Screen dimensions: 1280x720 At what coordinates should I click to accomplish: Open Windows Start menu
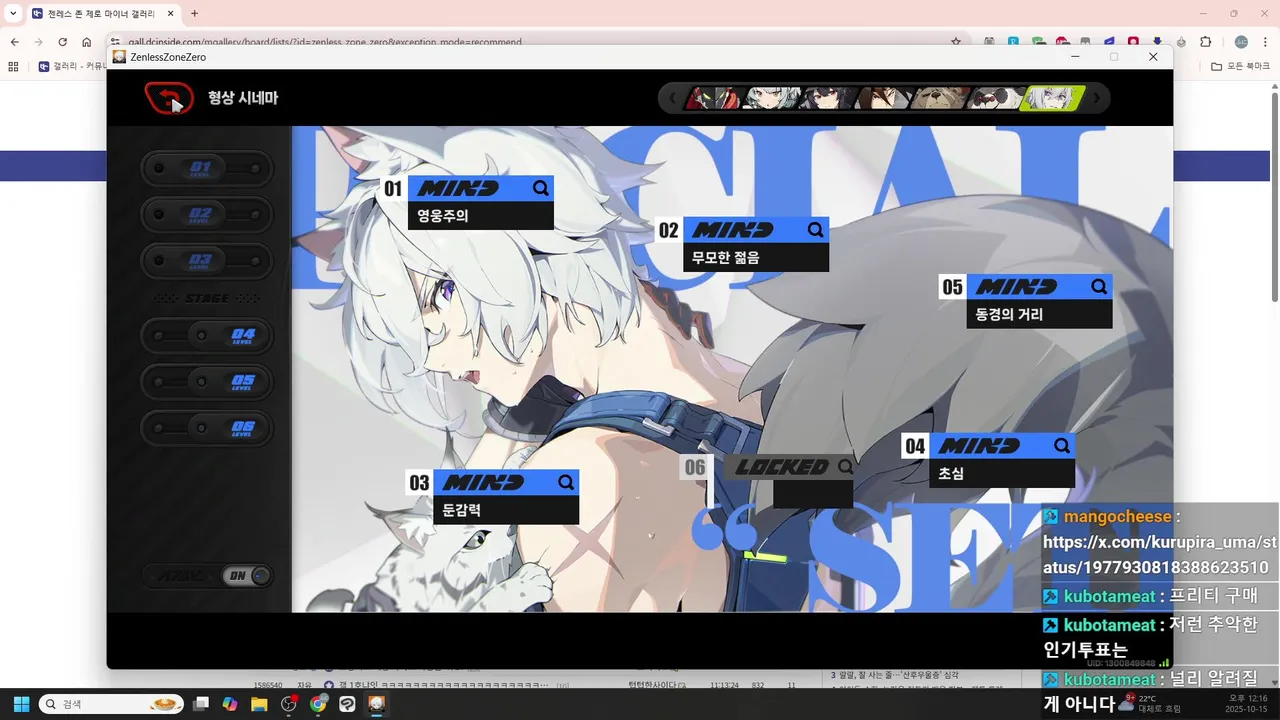(21, 704)
